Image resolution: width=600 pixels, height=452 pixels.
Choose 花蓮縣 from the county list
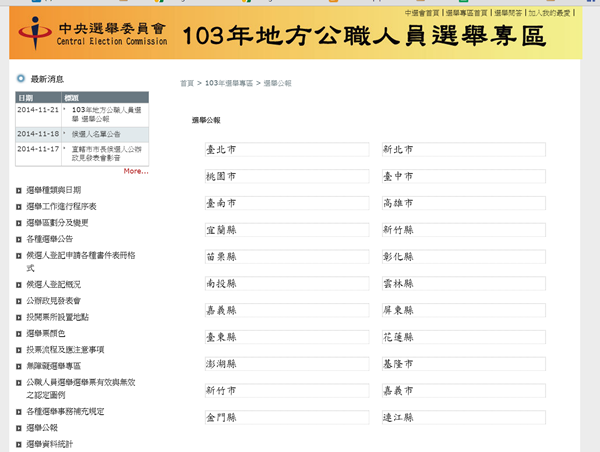(x=462, y=337)
